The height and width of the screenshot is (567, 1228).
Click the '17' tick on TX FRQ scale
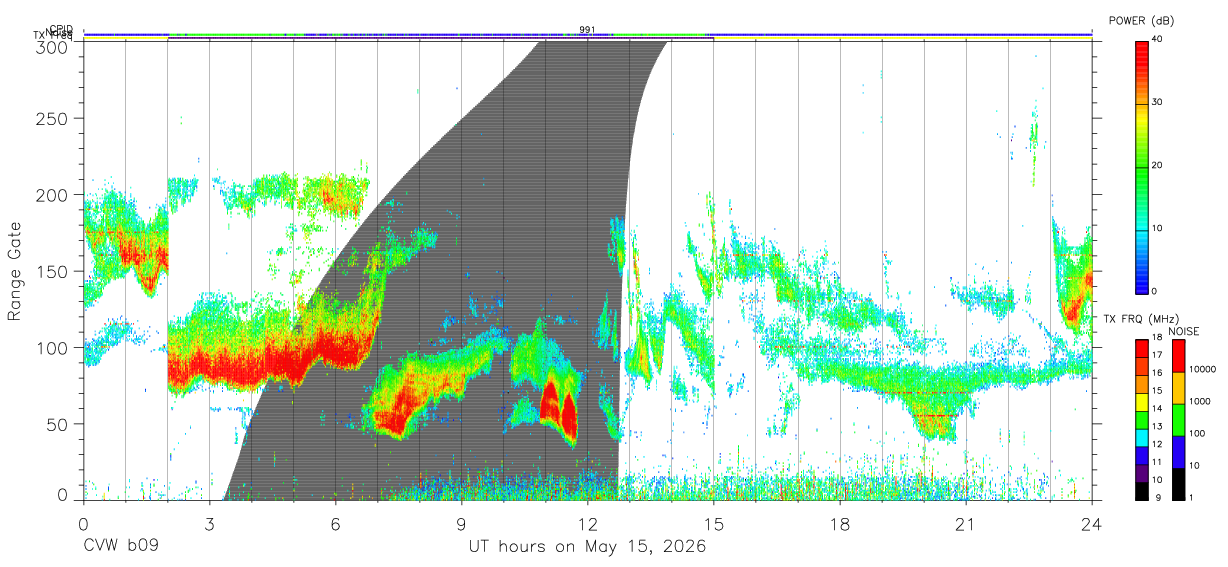click(1157, 355)
